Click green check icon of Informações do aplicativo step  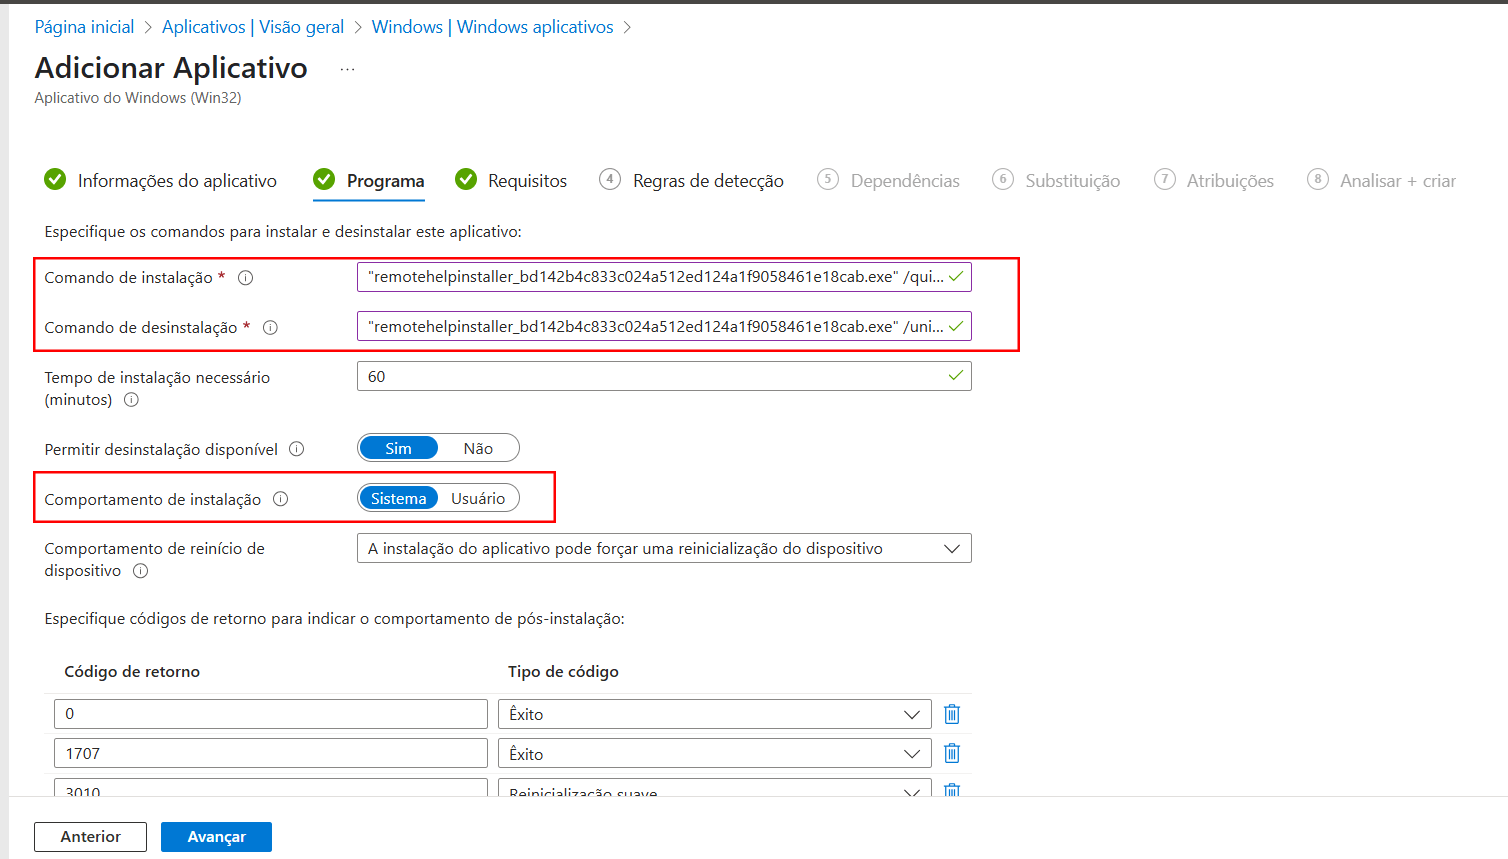(x=55, y=179)
